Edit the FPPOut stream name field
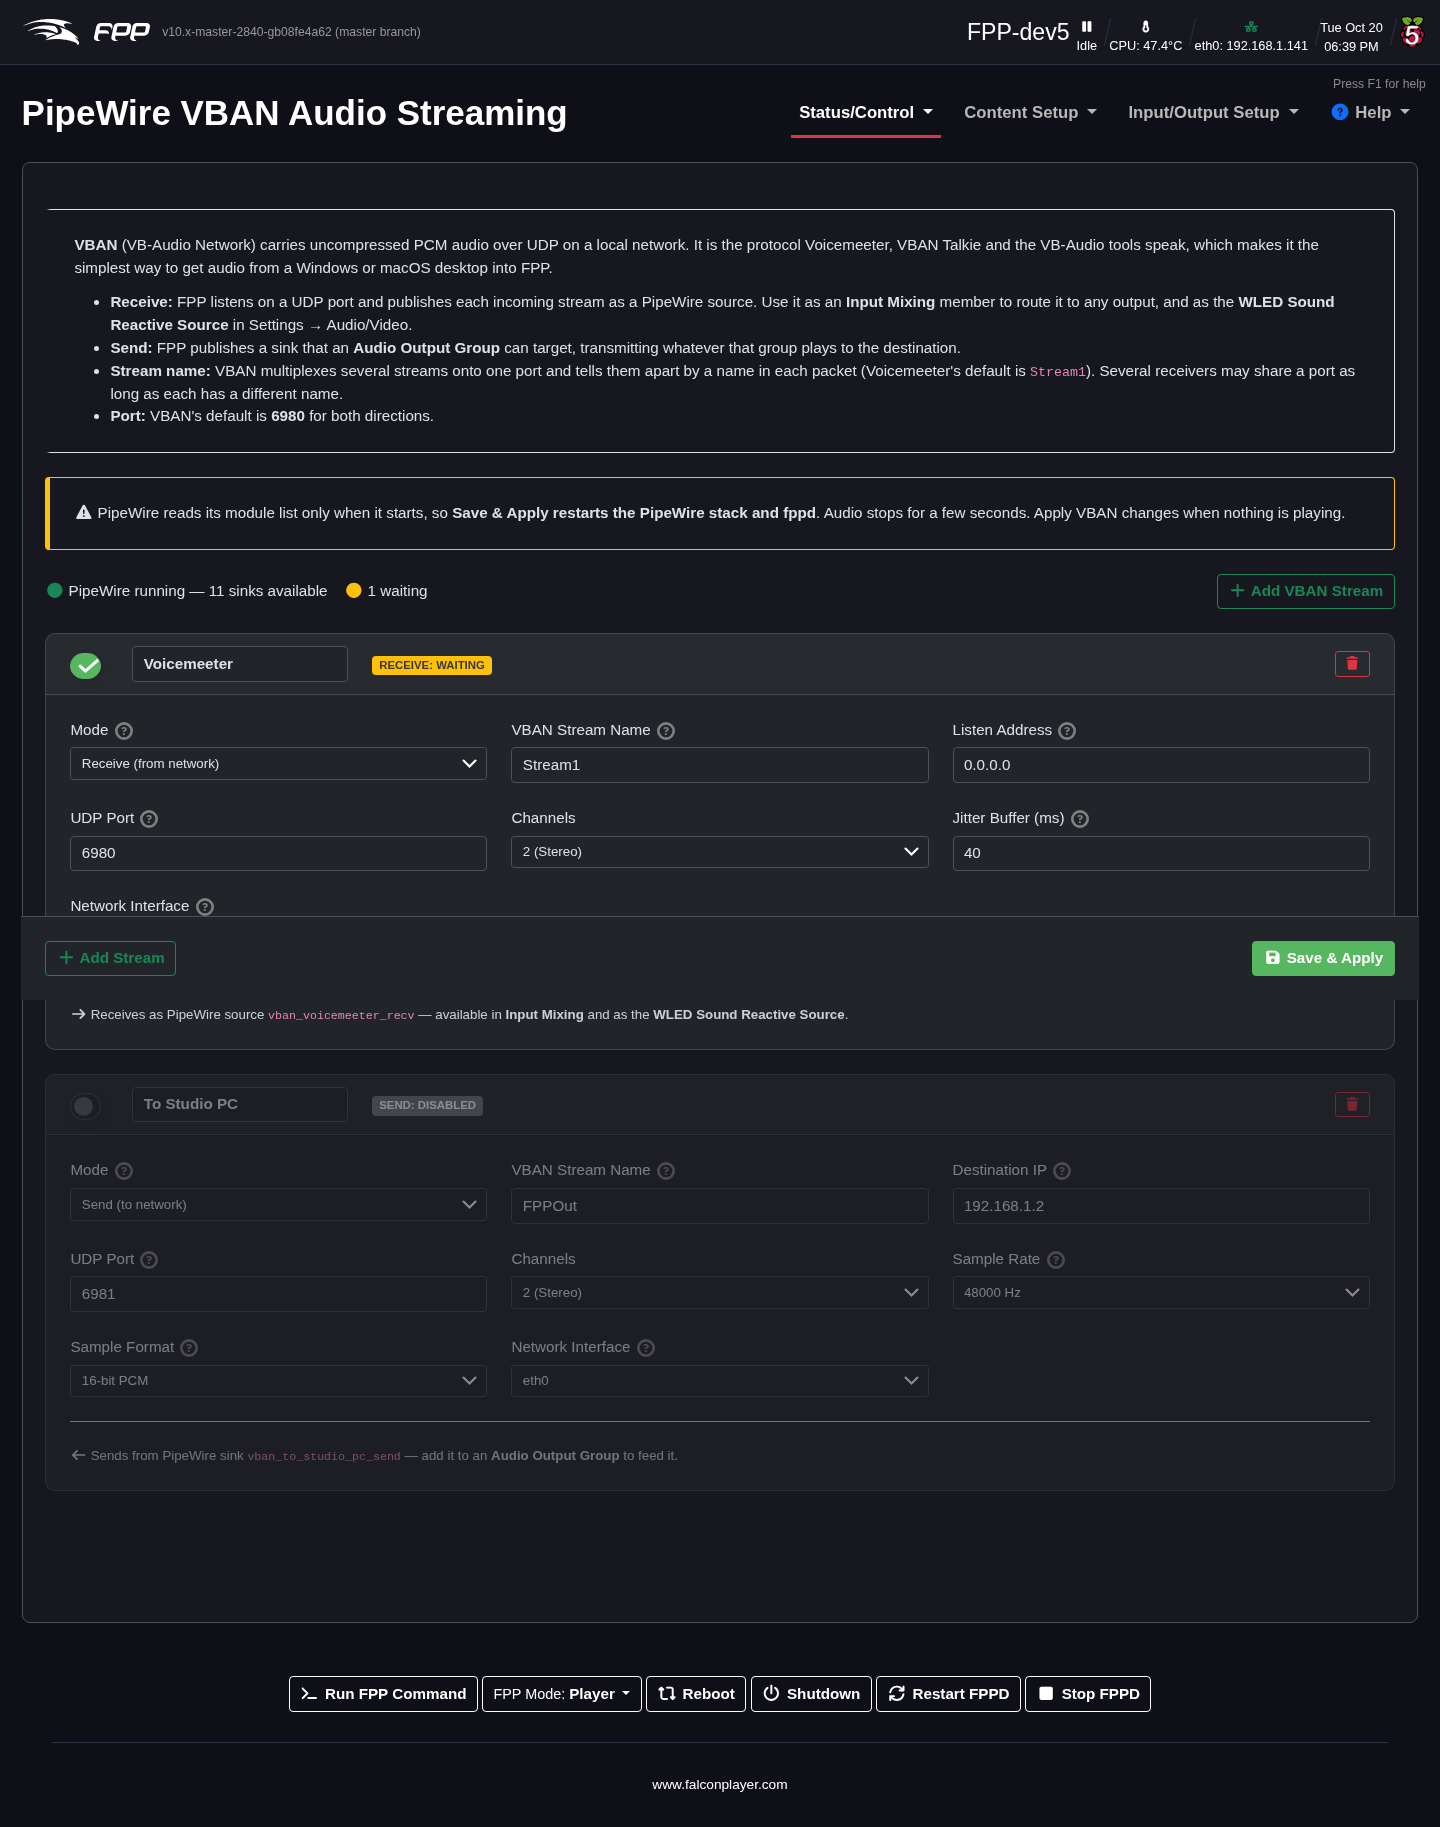 click(719, 1206)
